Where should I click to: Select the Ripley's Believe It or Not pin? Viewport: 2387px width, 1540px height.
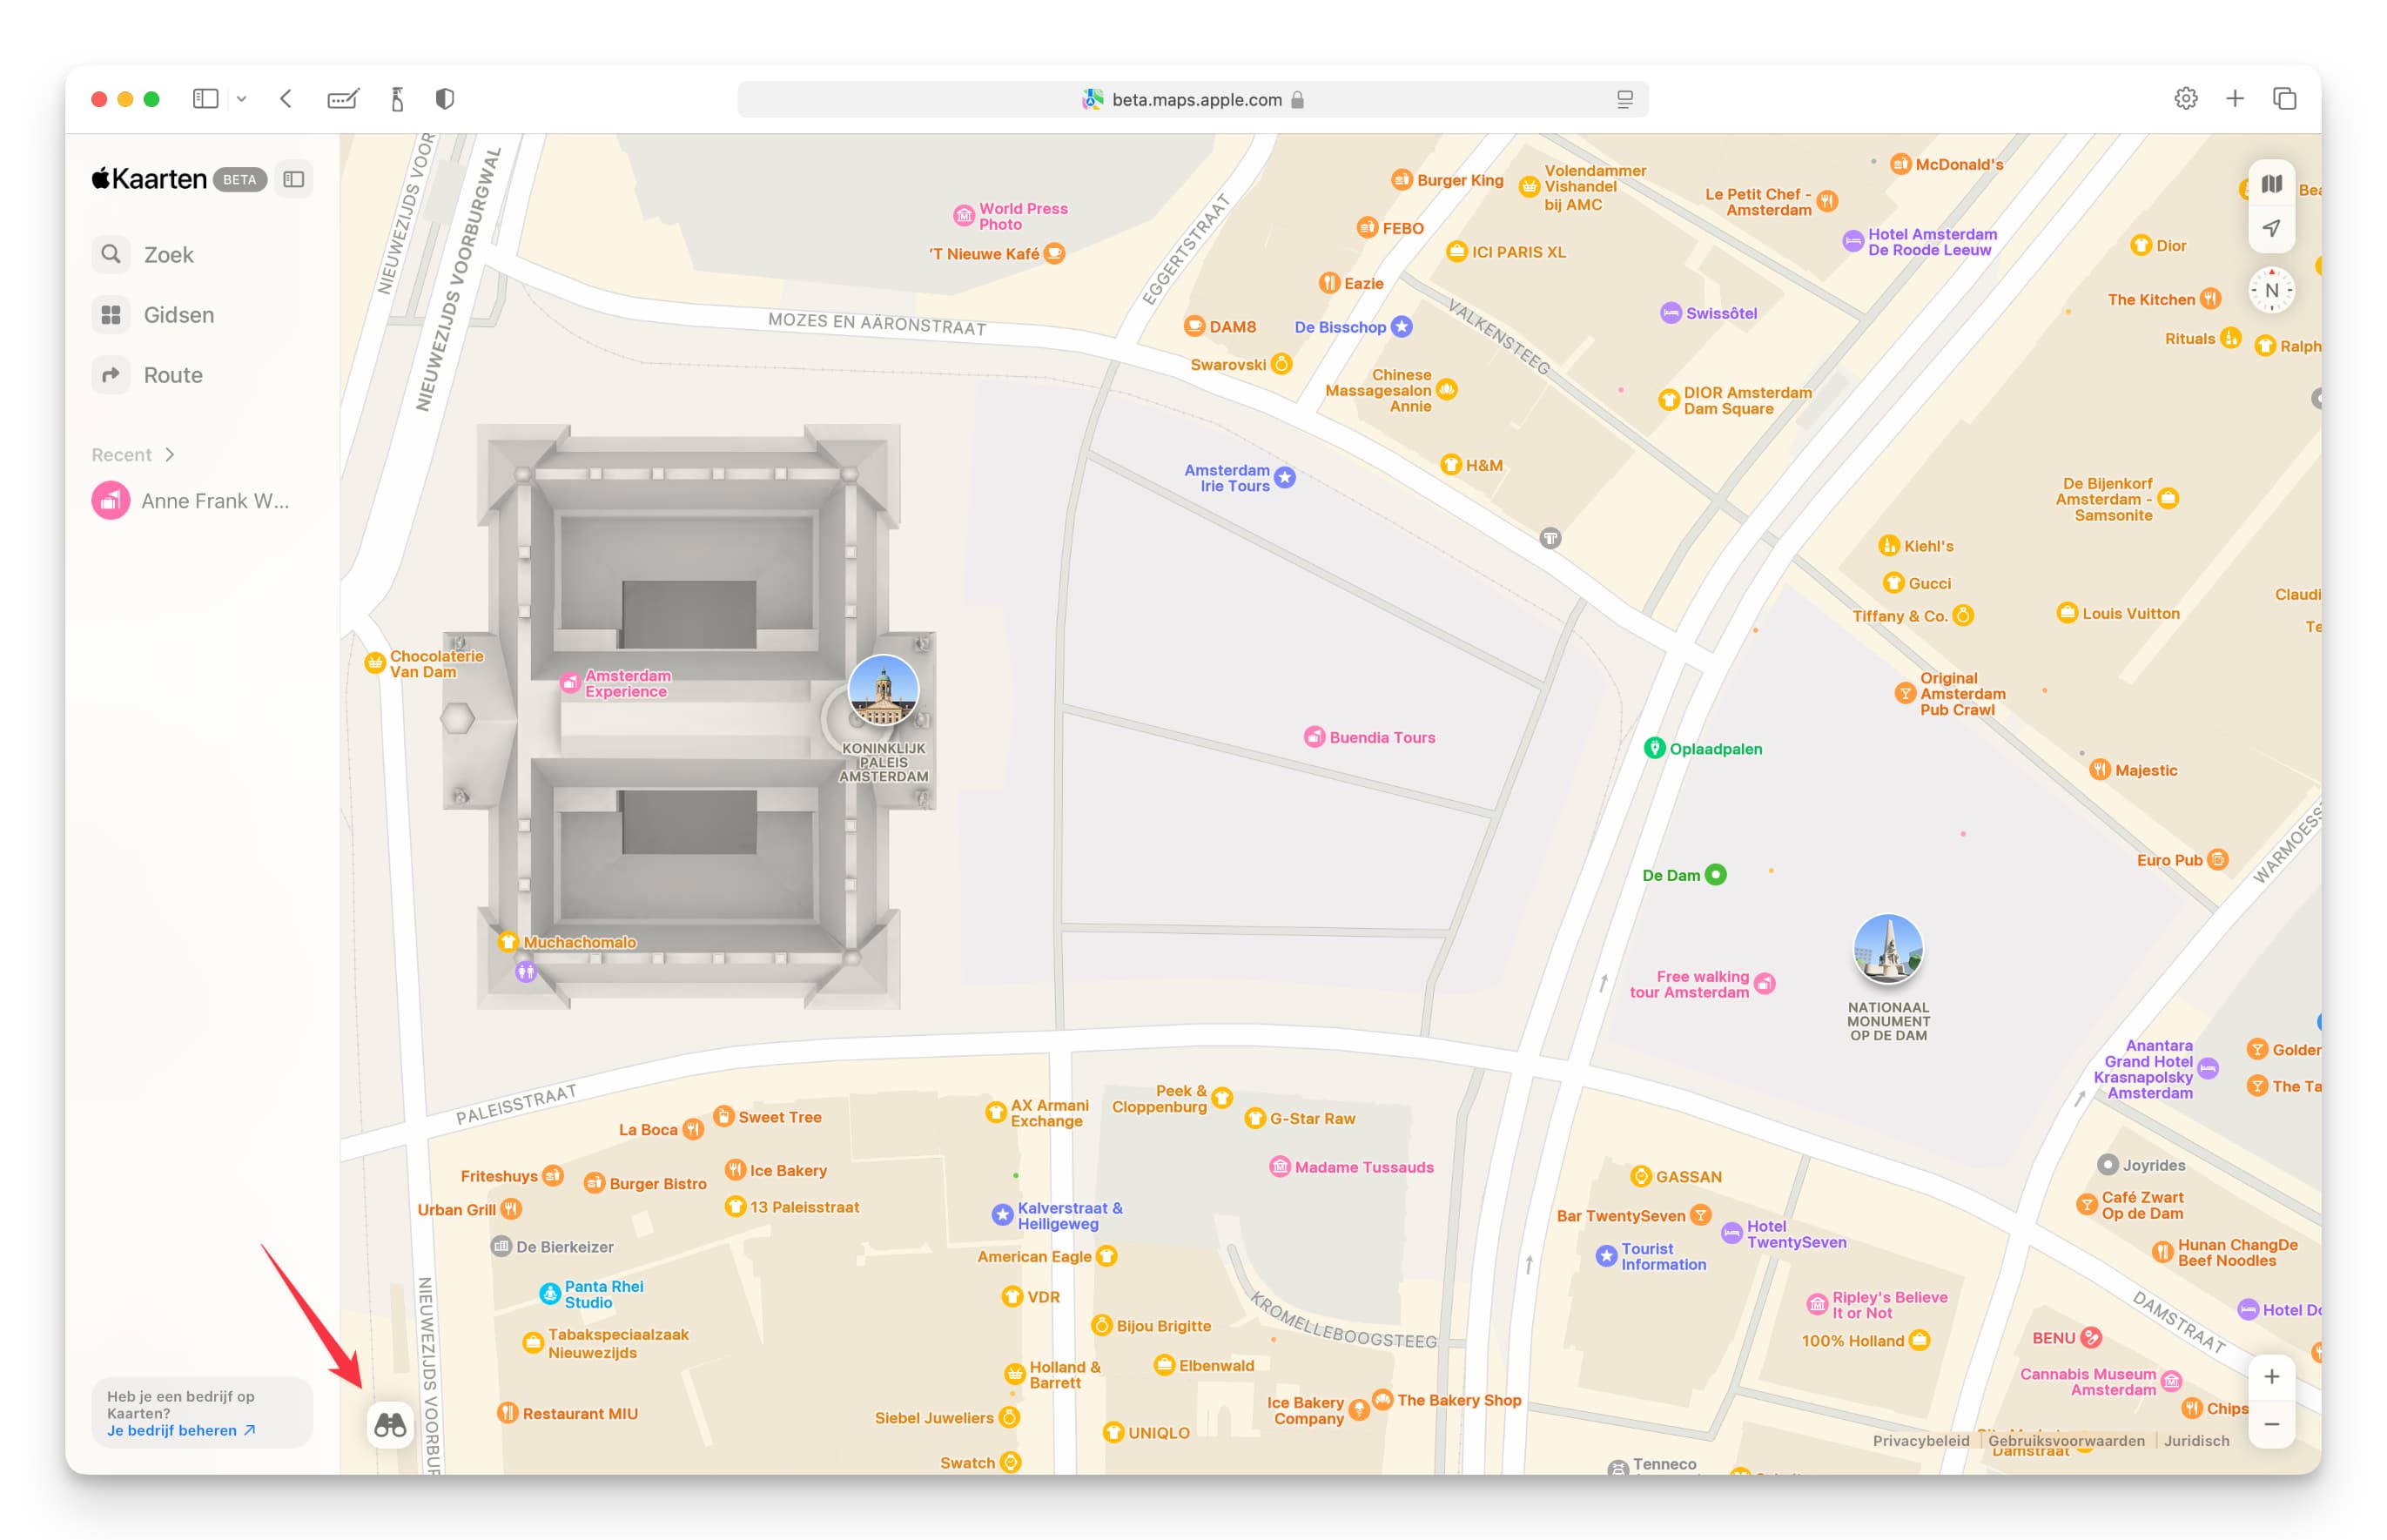point(1817,1305)
